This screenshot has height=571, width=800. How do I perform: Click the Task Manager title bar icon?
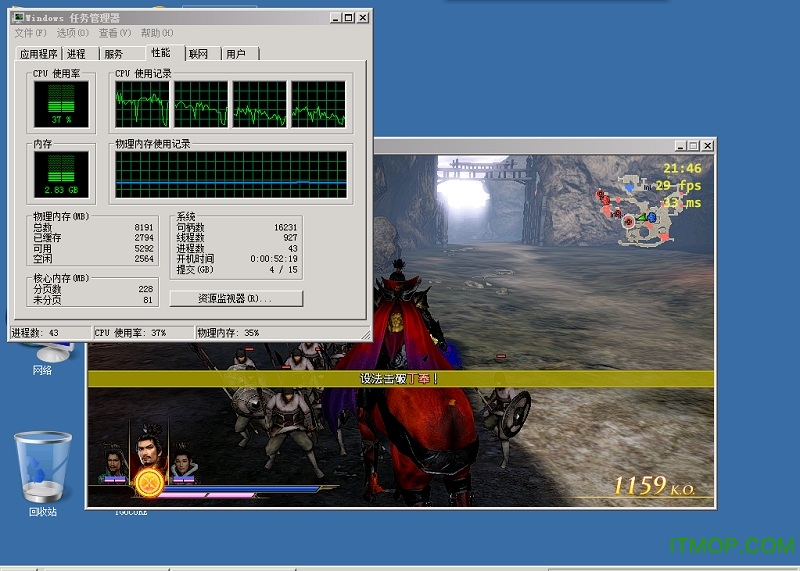tap(19, 17)
